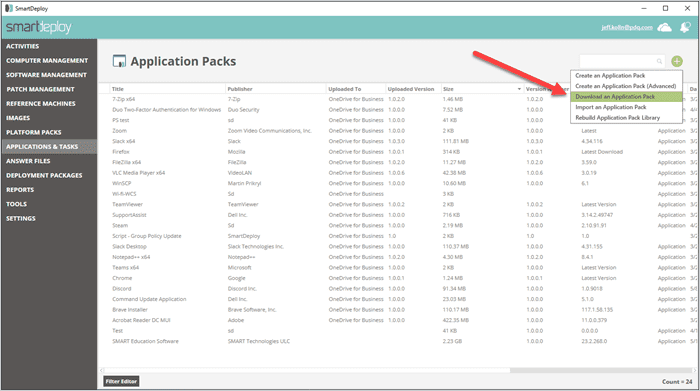Click the SMART Technologies ULC publisher cell

[x=259, y=341]
